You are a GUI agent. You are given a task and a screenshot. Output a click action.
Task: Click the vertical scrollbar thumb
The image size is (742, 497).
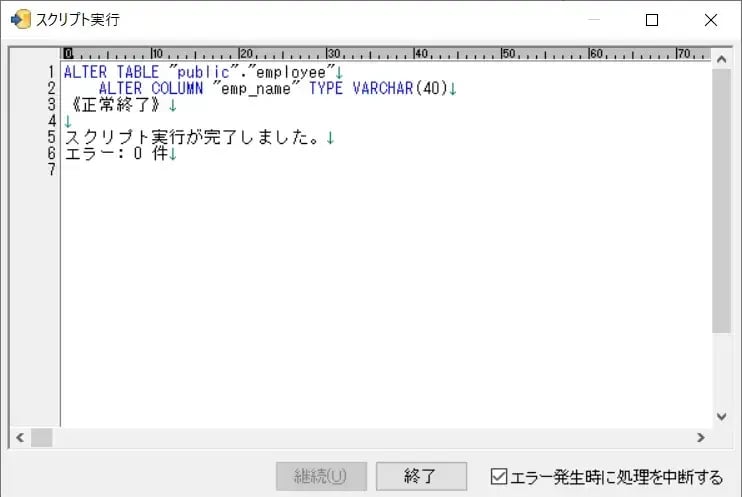pos(721,200)
